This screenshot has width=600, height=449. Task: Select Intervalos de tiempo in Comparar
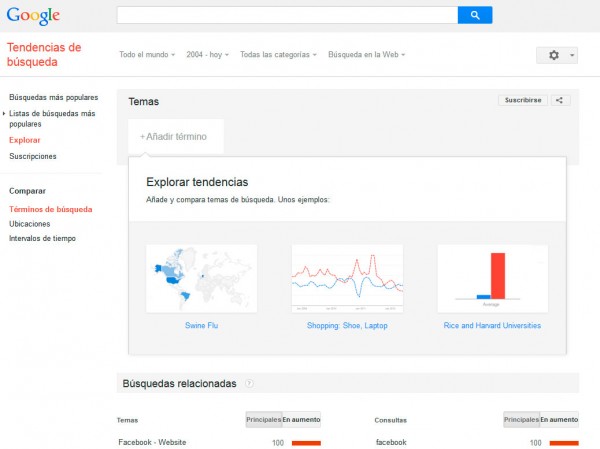(x=42, y=238)
